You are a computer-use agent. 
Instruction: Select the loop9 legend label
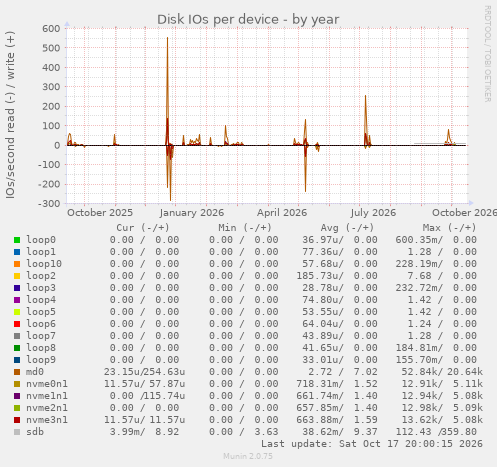point(41,360)
